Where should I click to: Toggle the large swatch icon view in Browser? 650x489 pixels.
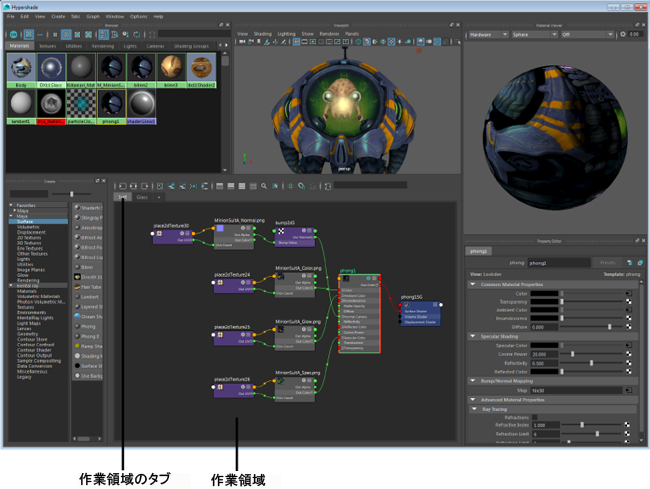point(77,35)
